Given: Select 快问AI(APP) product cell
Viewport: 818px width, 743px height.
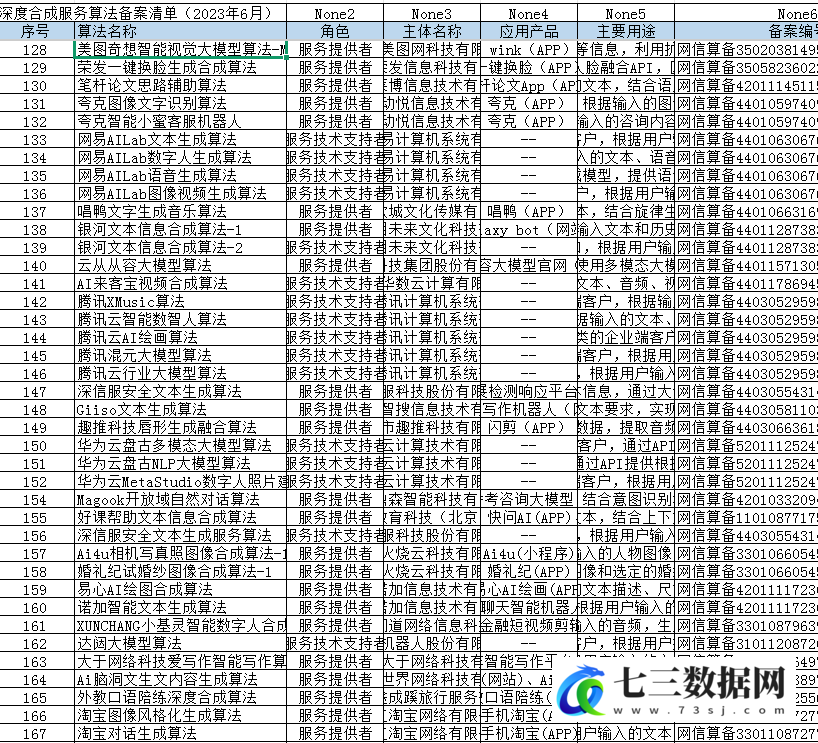Looking at the screenshot, I should click(x=529, y=518).
